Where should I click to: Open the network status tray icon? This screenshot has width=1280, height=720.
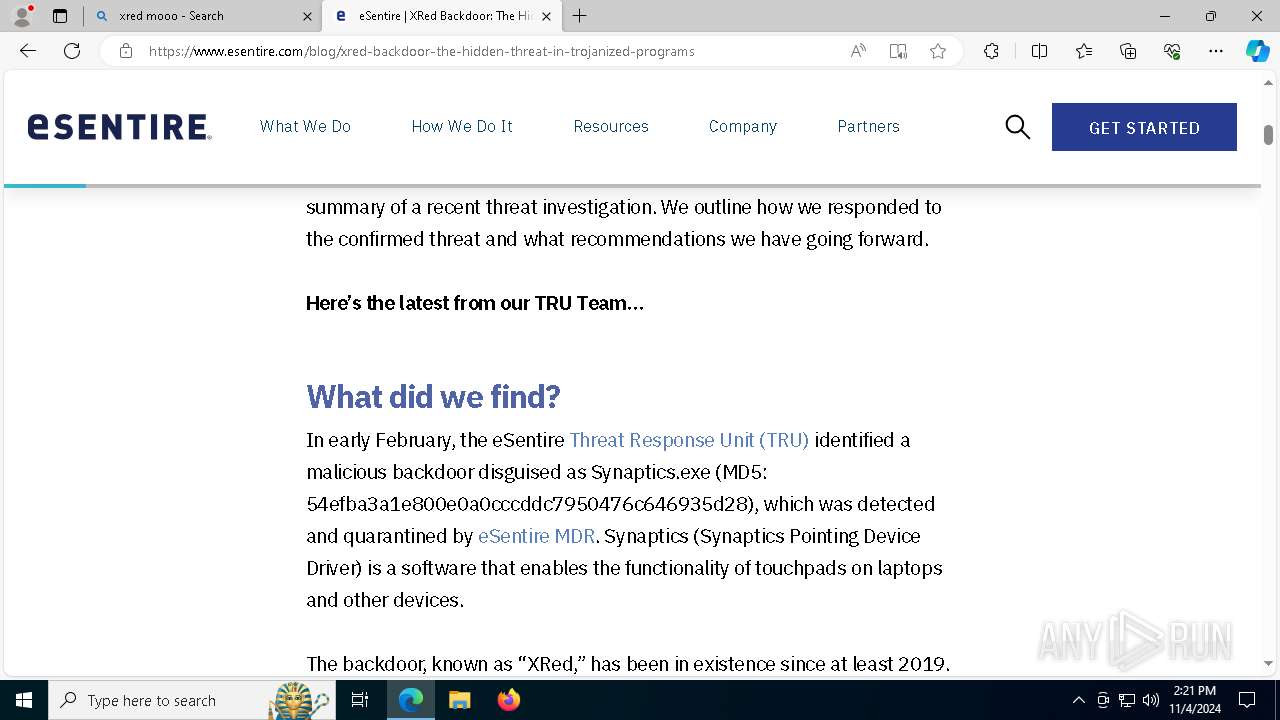[x=1127, y=700]
